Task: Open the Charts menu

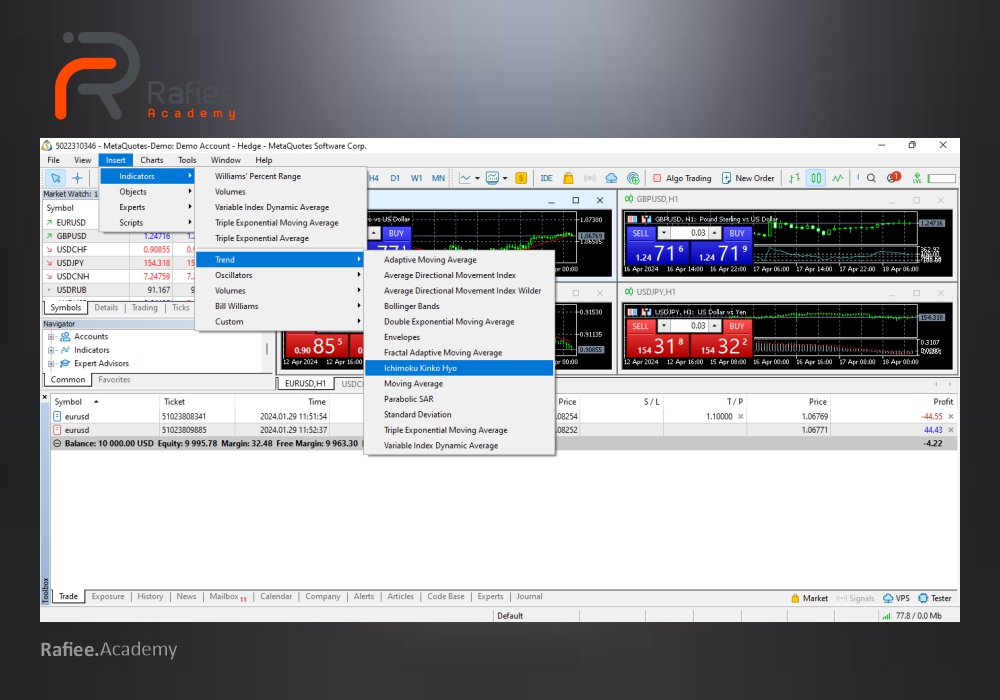Action: click(152, 160)
